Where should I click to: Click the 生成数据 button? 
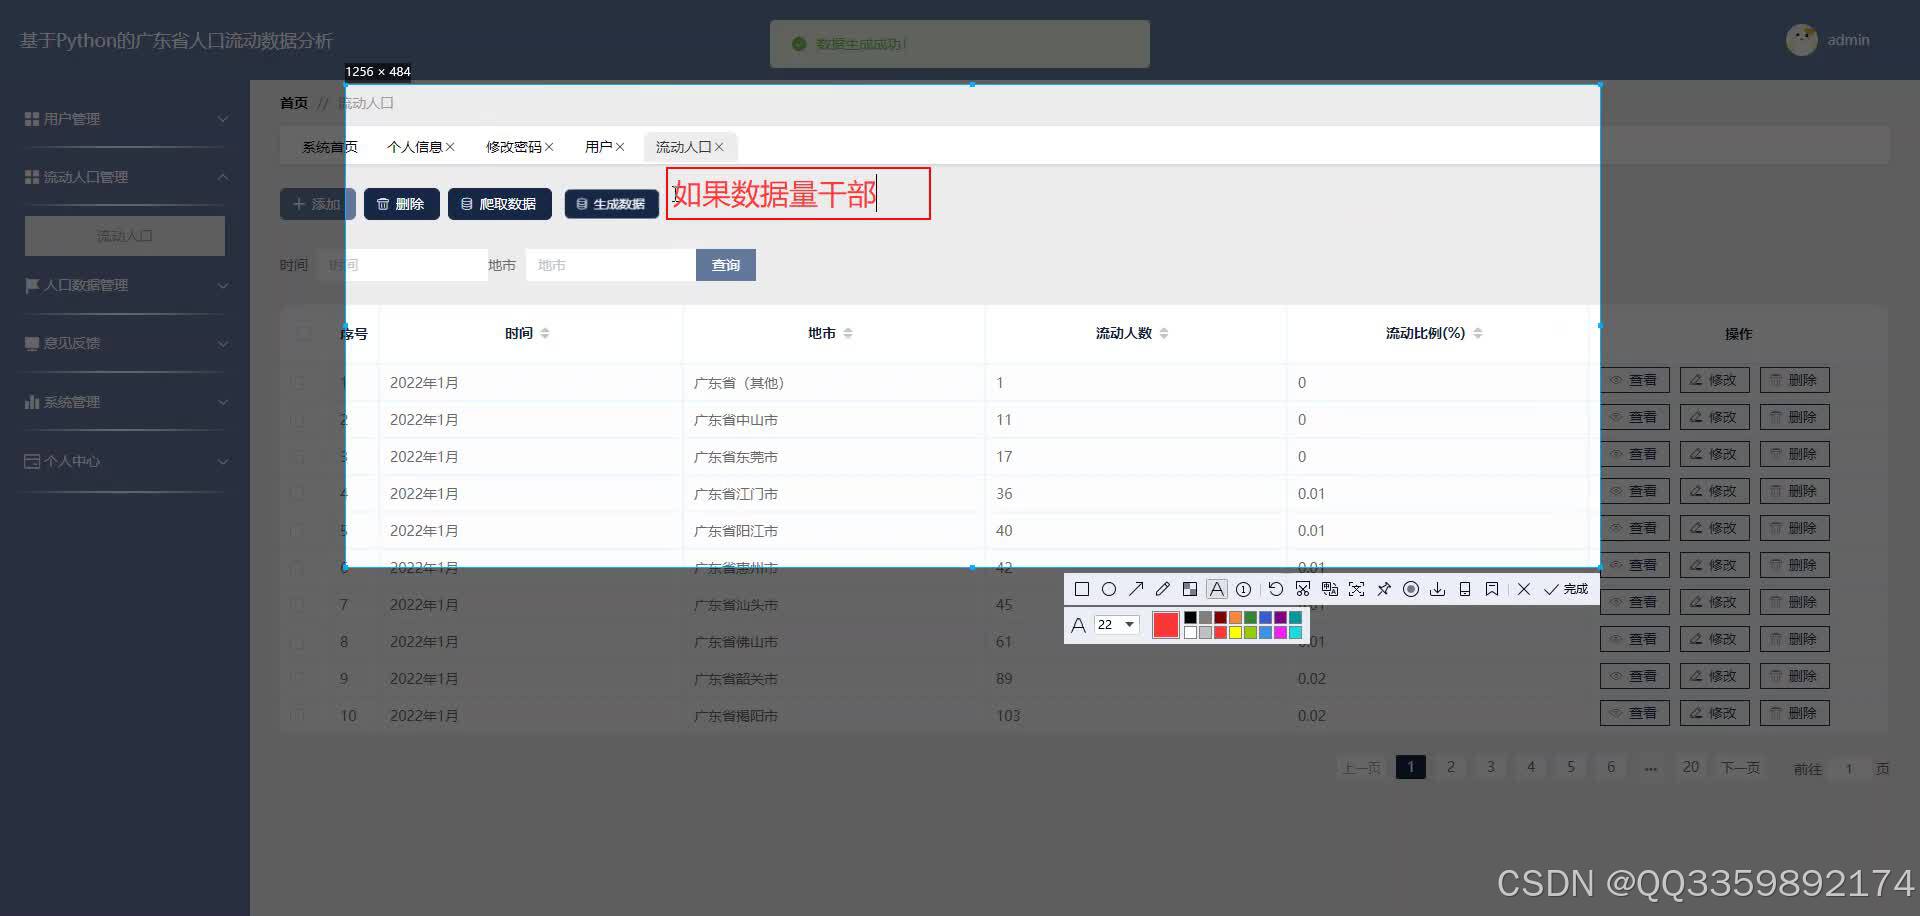[611, 204]
